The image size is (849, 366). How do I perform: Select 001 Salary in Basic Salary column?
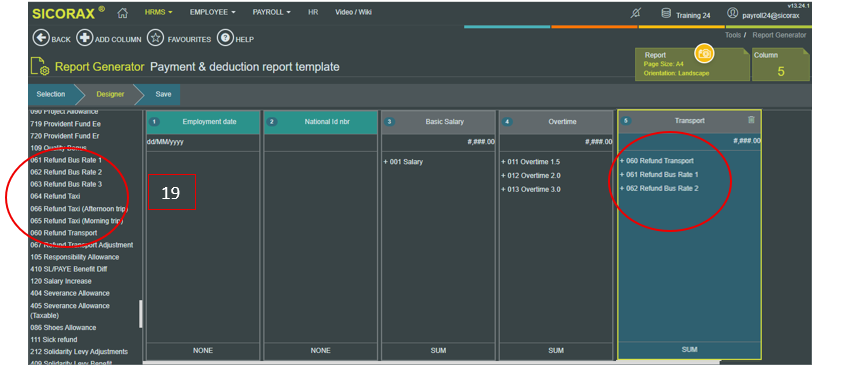coord(403,162)
